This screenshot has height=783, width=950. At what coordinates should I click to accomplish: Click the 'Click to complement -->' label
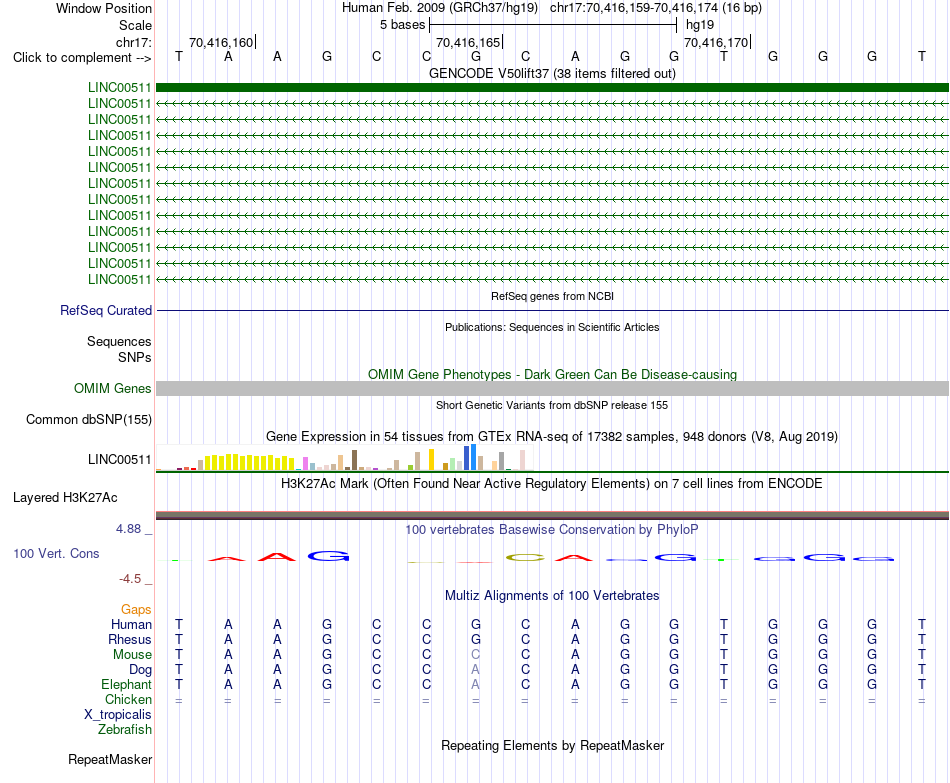[x=82, y=58]
